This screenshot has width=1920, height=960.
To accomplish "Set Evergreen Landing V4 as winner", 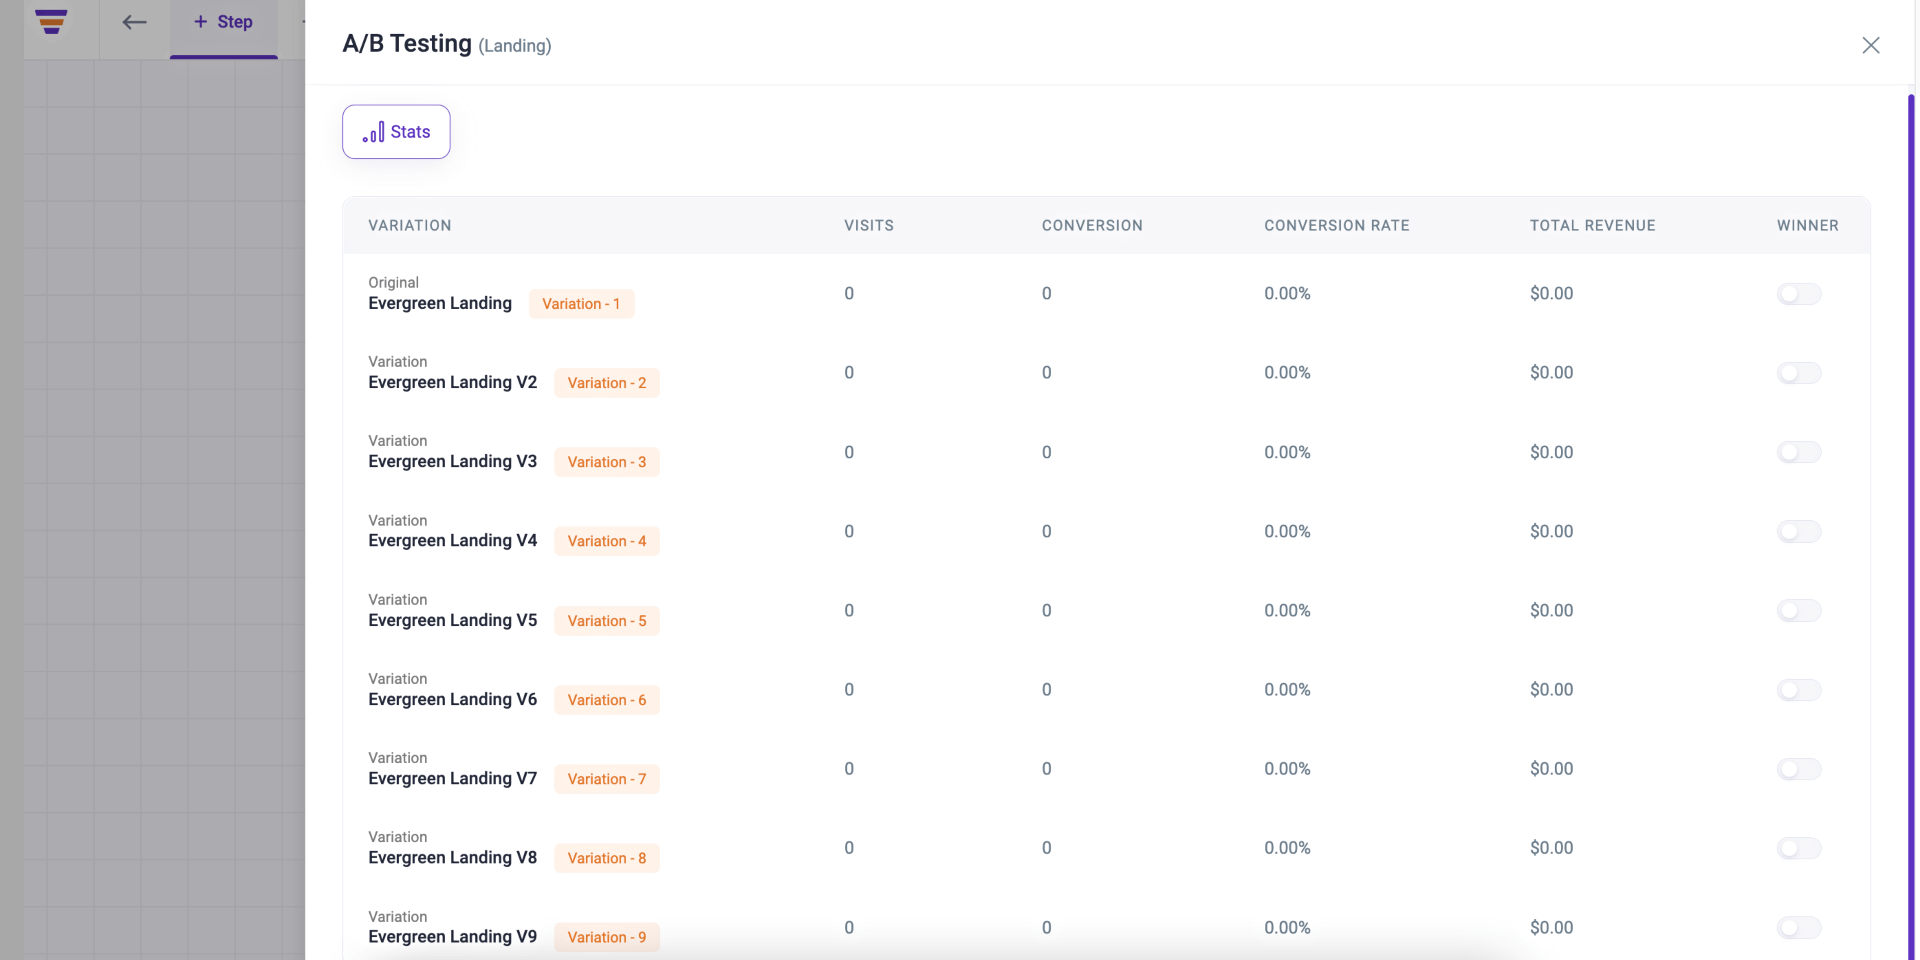I will click(x=1799, y=531).
